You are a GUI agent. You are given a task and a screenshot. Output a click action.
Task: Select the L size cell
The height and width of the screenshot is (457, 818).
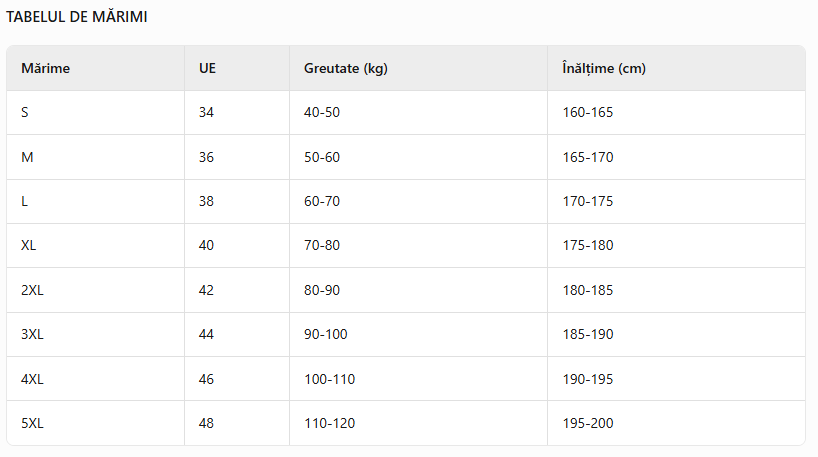(x=25, y=201)
